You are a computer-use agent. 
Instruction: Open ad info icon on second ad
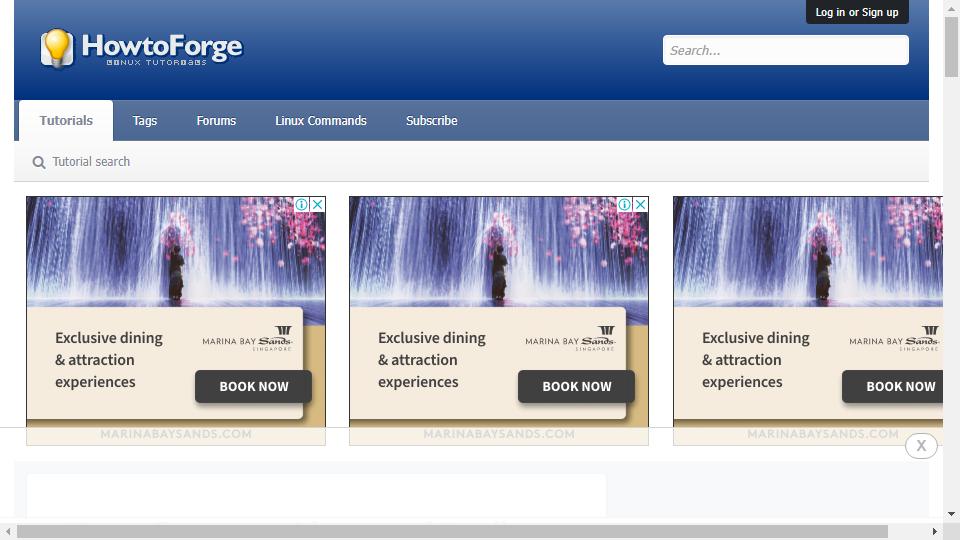(624, 204)
